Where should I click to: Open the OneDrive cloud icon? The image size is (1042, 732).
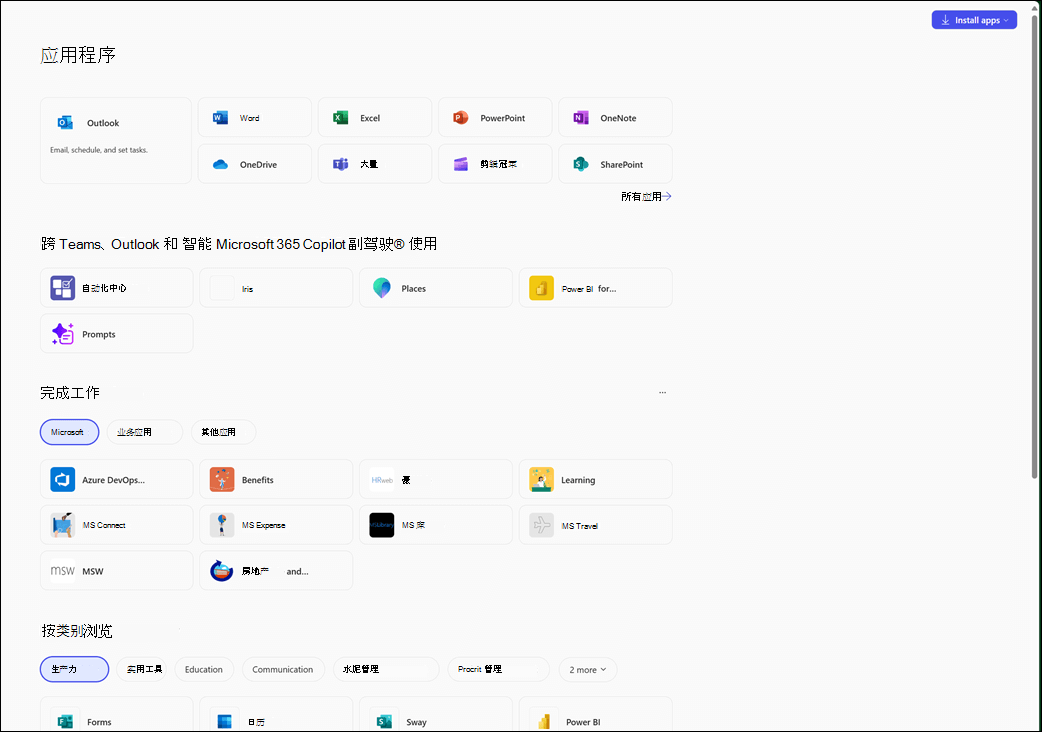[x=220, y=164]
